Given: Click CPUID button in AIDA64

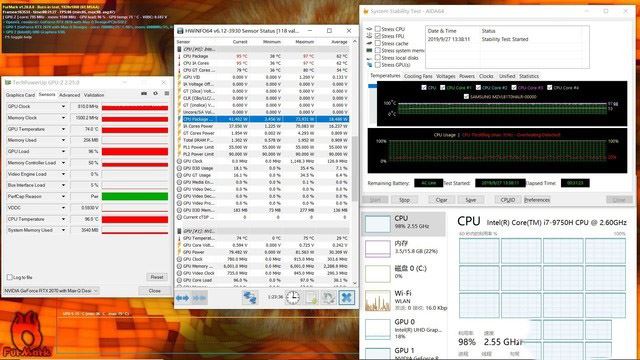Looking at the screenshot, I should coord(508,200).
